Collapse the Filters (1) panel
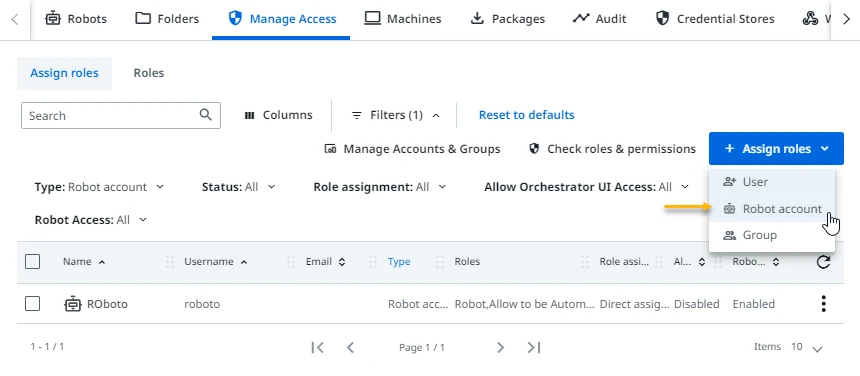Viewport: 860px width, 376px height. point(395,116)
